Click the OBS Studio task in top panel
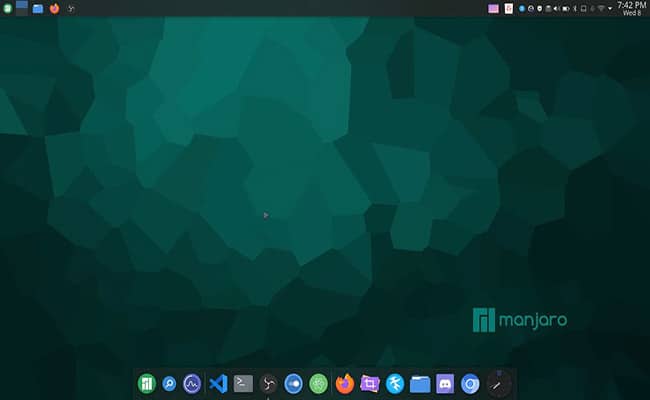The height and width of the screenshot is (400, 650). (71, 8)
